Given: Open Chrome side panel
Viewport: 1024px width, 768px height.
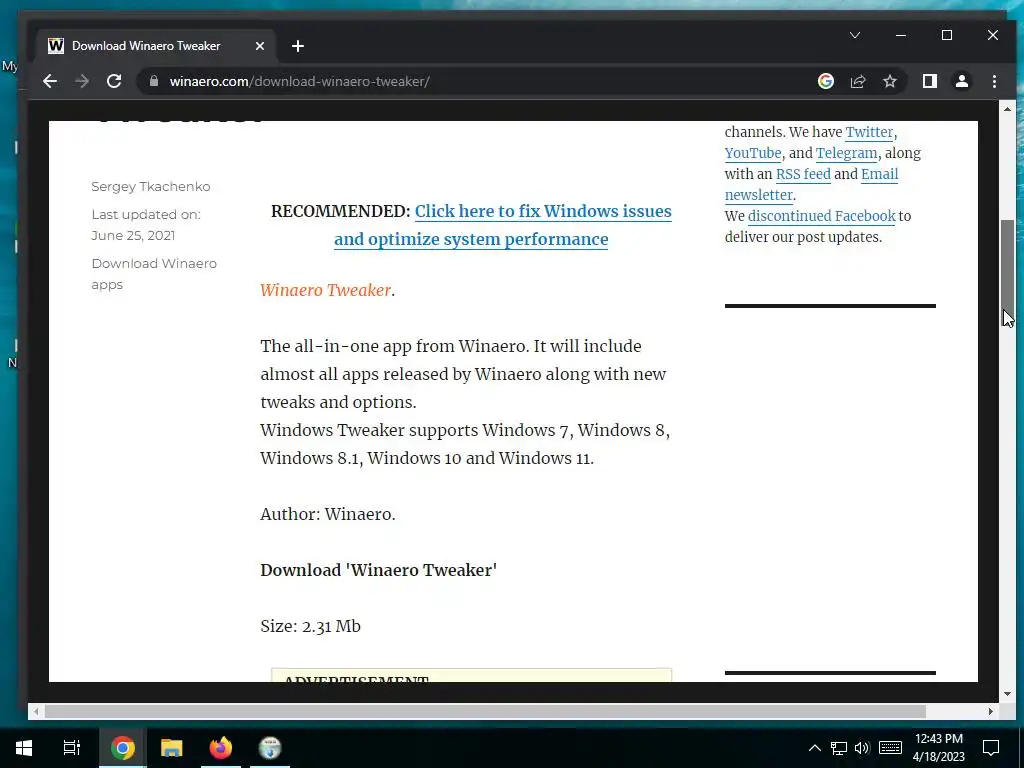Looking at the screenshot, I should [x=929, y=81].
